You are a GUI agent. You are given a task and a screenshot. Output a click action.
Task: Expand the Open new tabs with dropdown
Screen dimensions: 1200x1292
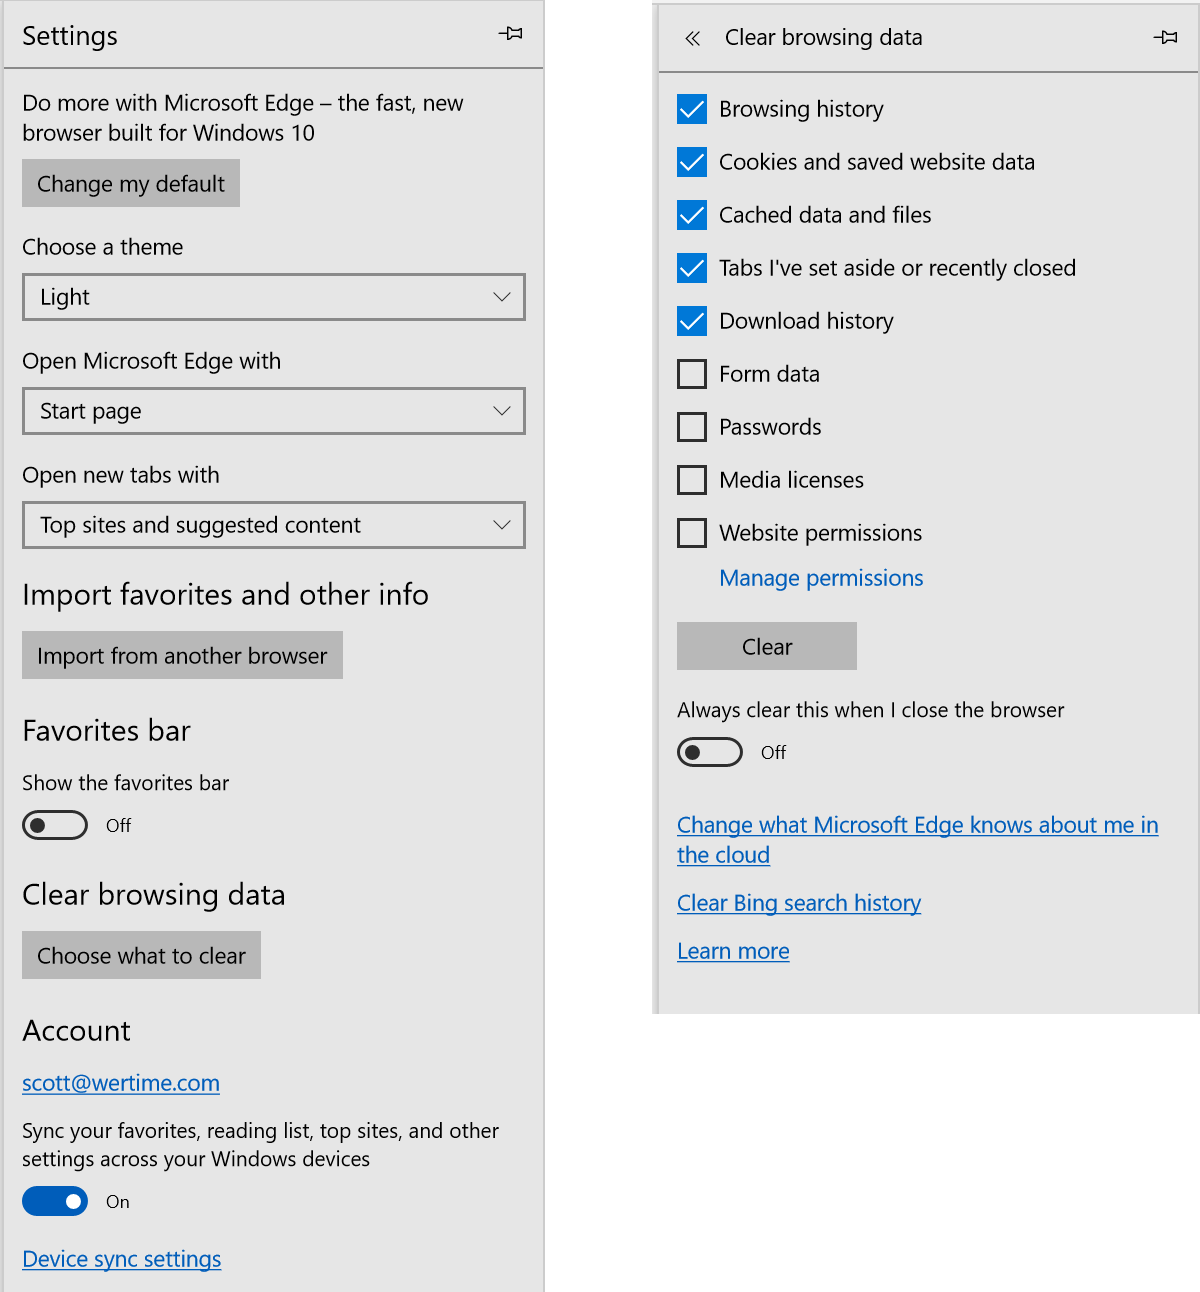coord(273,525)
